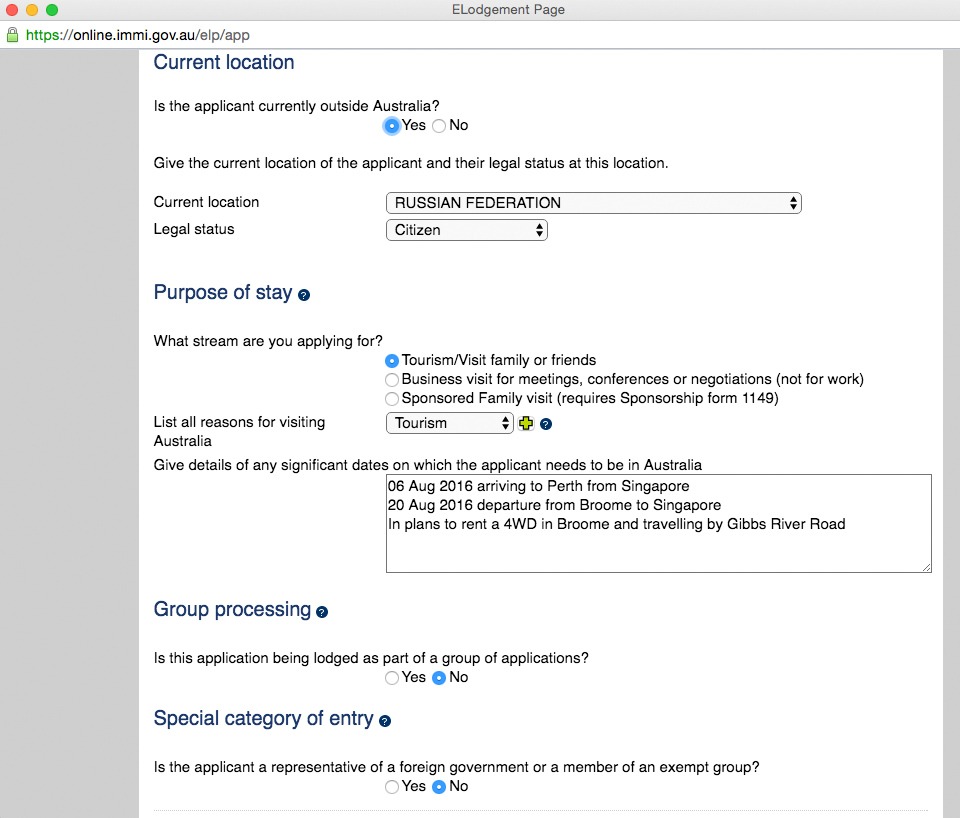Open the Current location country dropdown
The width and height of the screenshot is (960, 818).
tap(593, 203)
